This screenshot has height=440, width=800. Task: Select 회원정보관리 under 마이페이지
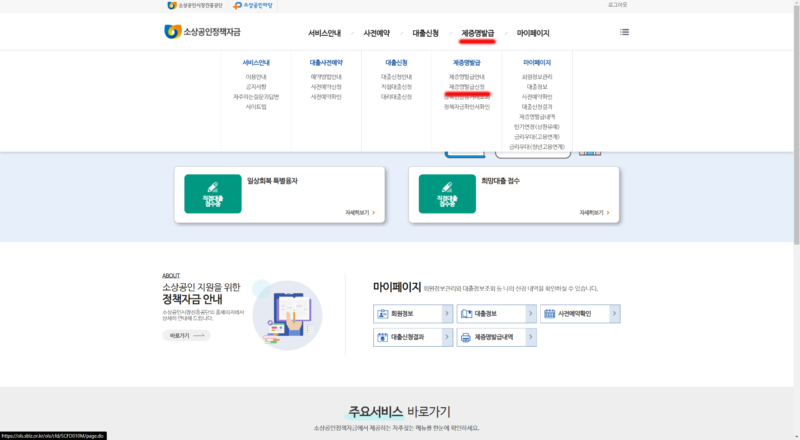[x=537, y=77]
